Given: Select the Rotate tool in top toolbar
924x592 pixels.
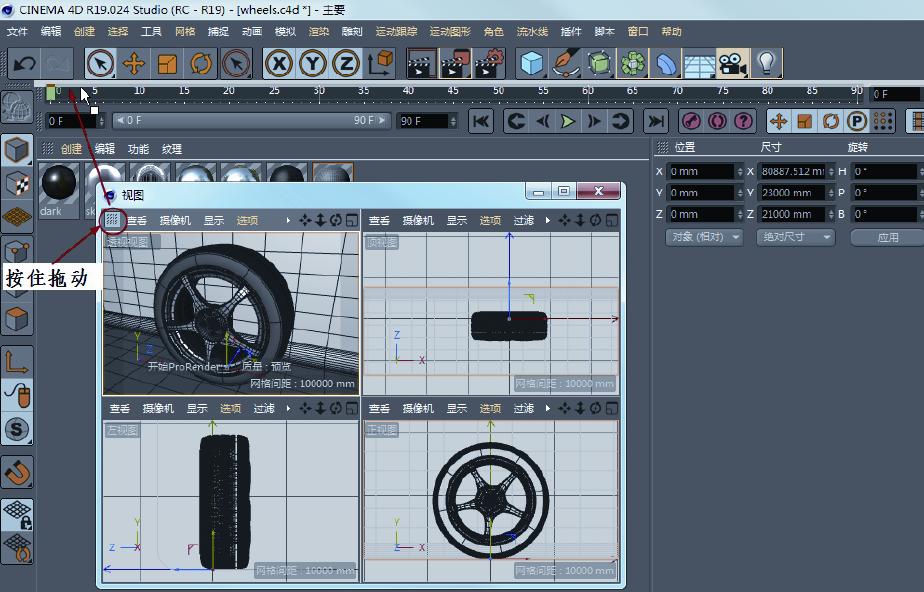Looking at the screenshot, I should pos(201,64).
